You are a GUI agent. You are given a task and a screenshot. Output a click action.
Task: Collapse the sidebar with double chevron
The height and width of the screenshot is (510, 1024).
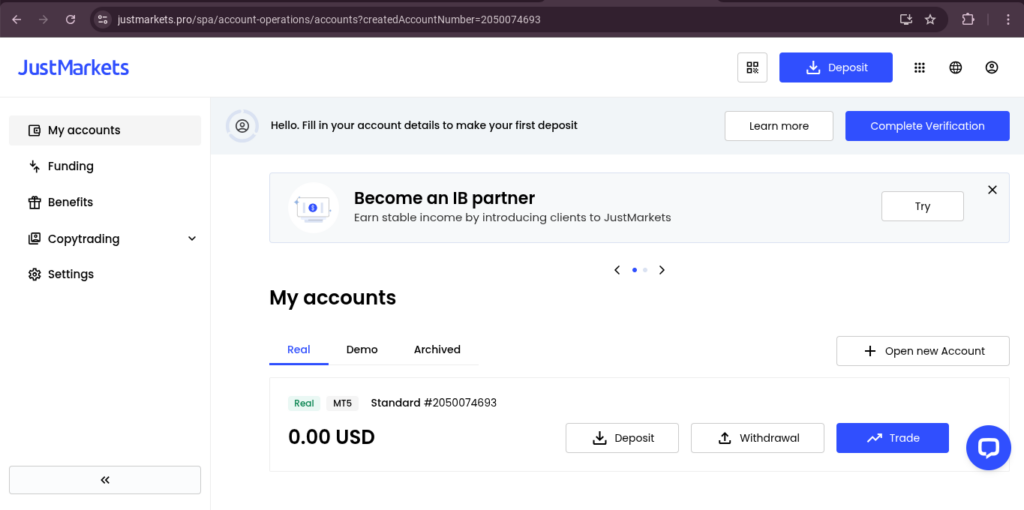point(105,480)
